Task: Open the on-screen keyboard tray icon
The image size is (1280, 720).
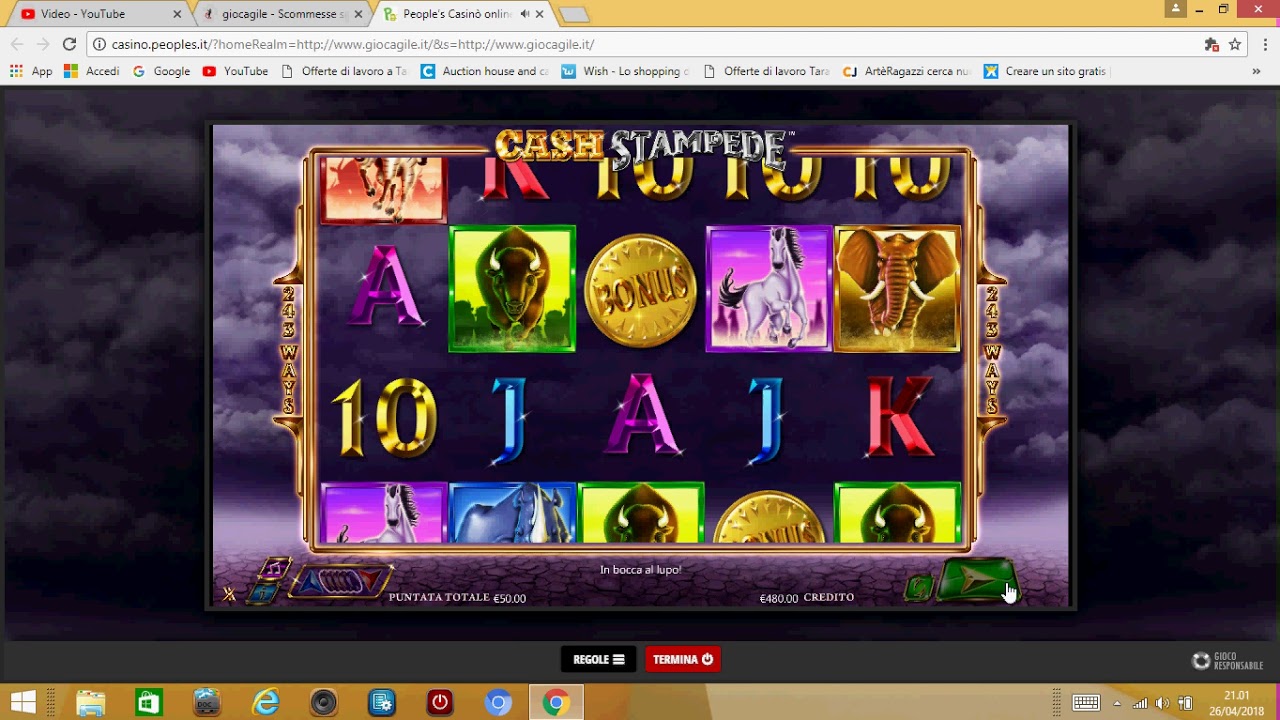Action: click(x=1086, y=703)
